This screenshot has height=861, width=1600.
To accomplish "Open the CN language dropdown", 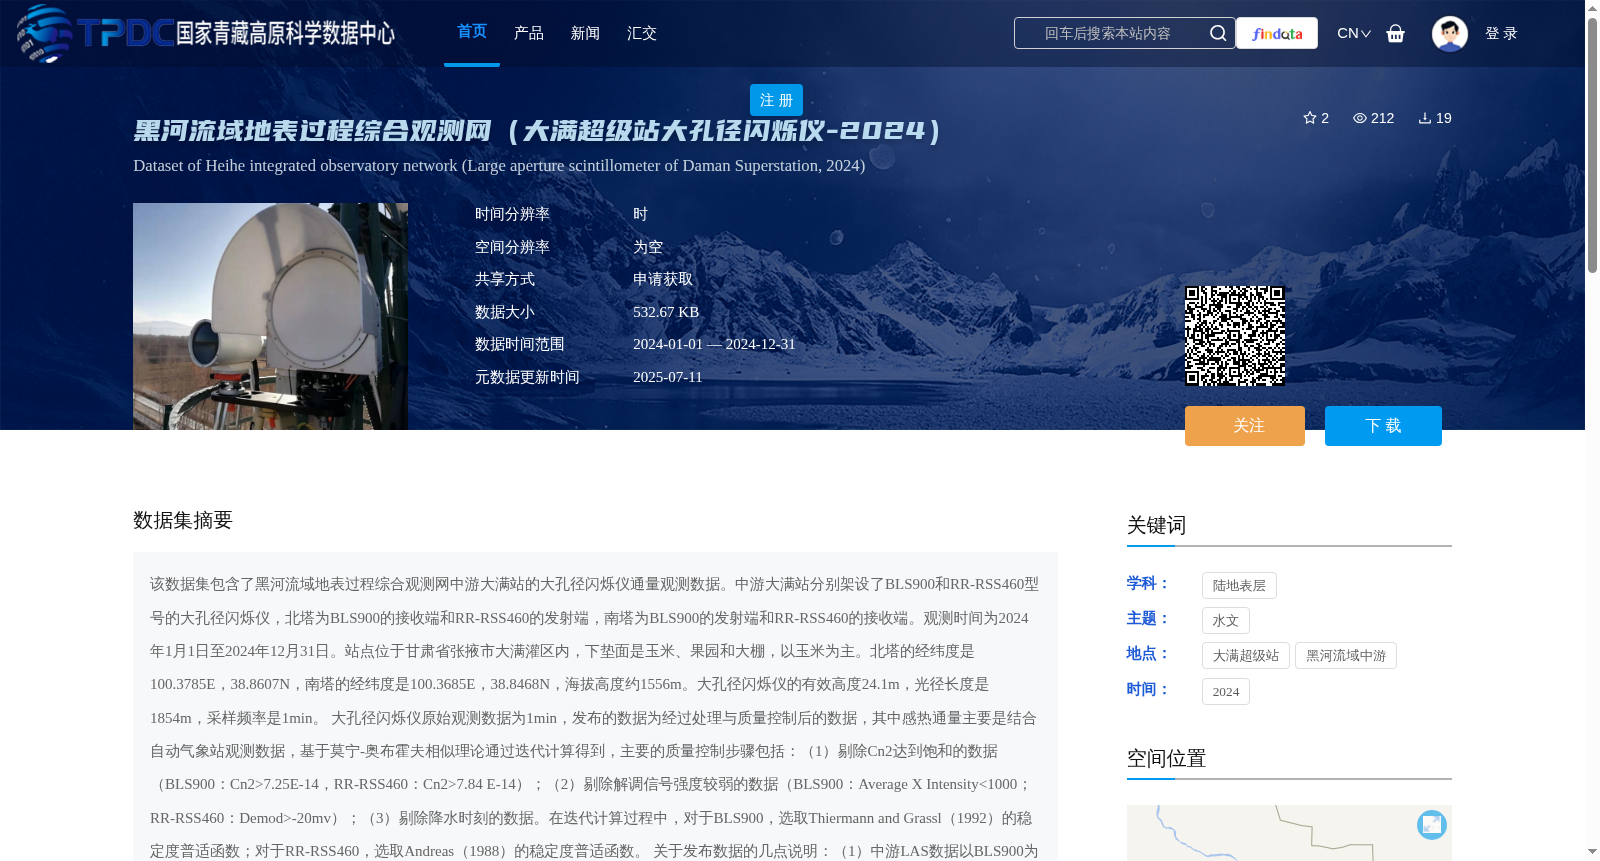I will coord(1354,33).
